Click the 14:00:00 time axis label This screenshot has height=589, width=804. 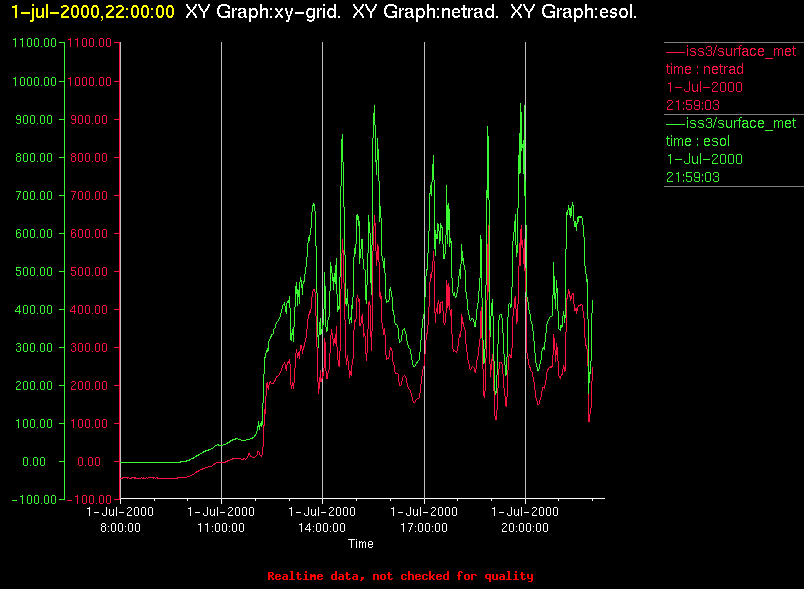click(x=322, y=527)
